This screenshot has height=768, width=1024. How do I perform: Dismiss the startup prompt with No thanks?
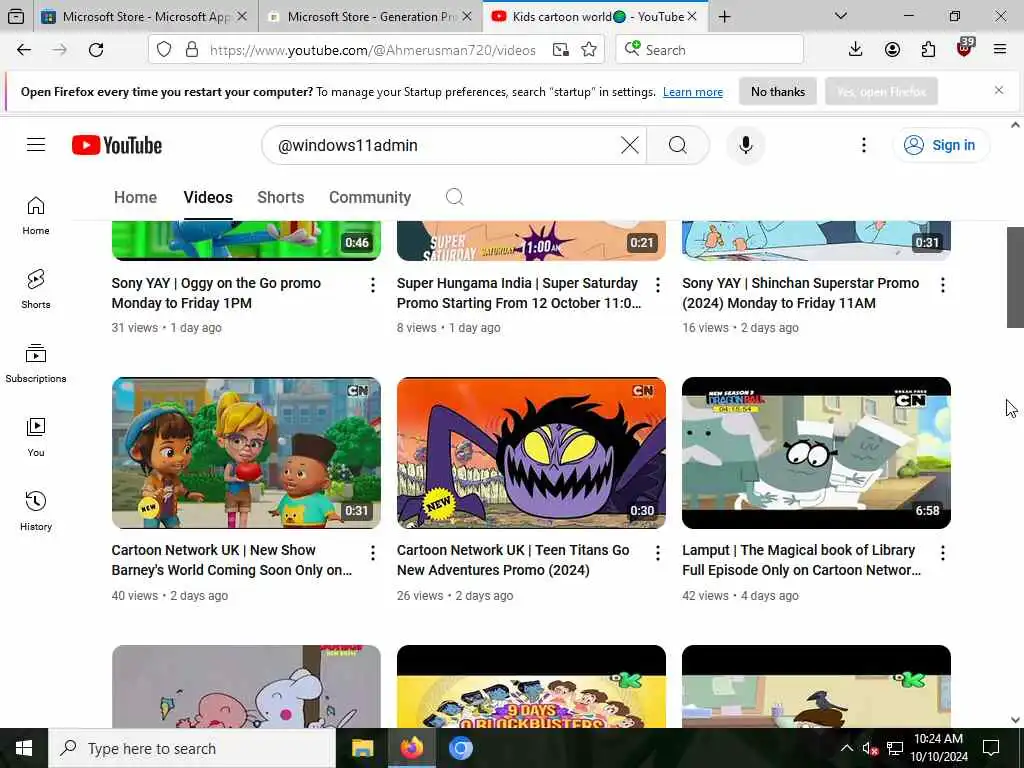click(777, 91)
